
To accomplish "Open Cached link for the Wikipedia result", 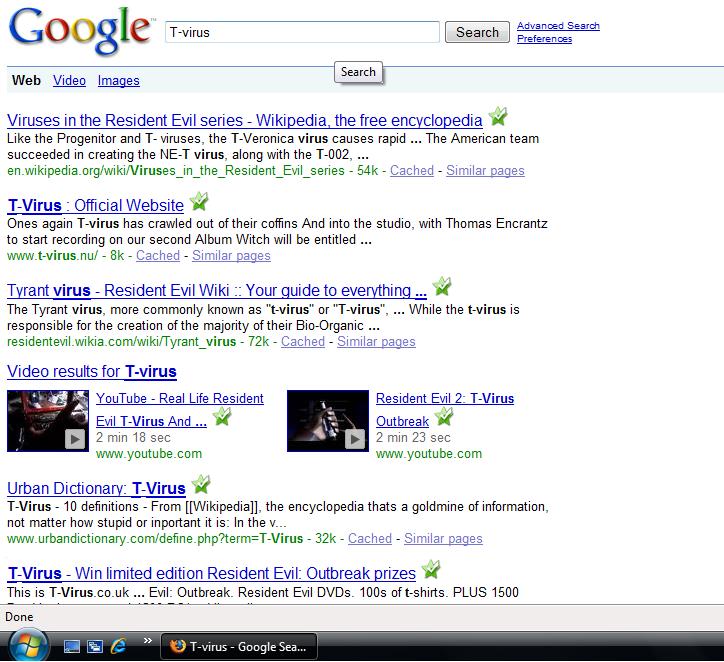I will (x=412, y=171).
